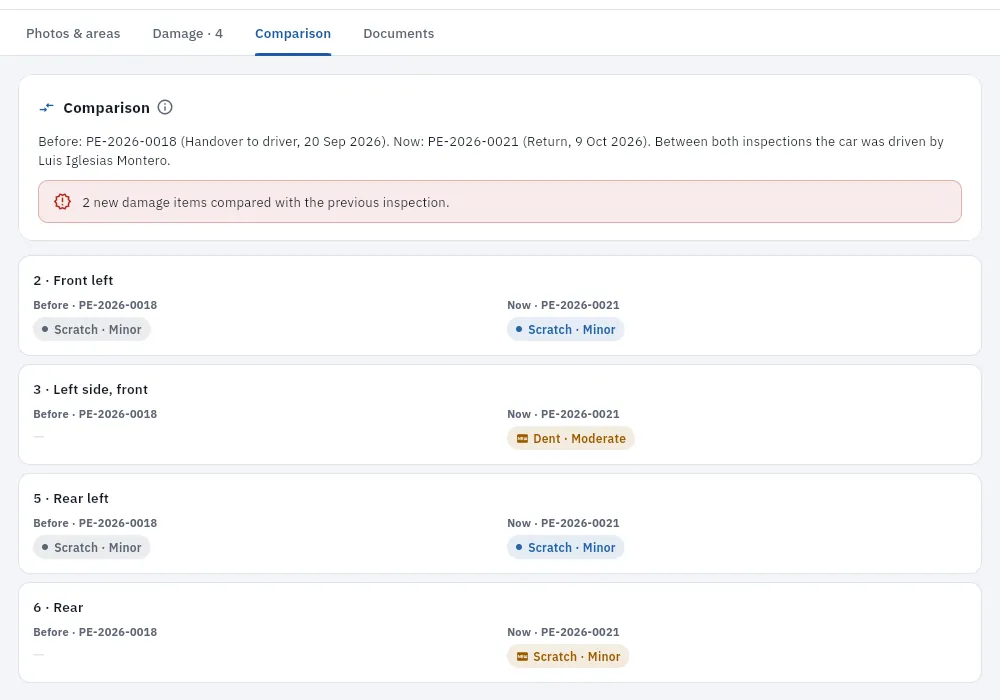1000x700 pixels.
Task: Click the Before Scratch · Minor badge for Rear left
Action: 92,548
